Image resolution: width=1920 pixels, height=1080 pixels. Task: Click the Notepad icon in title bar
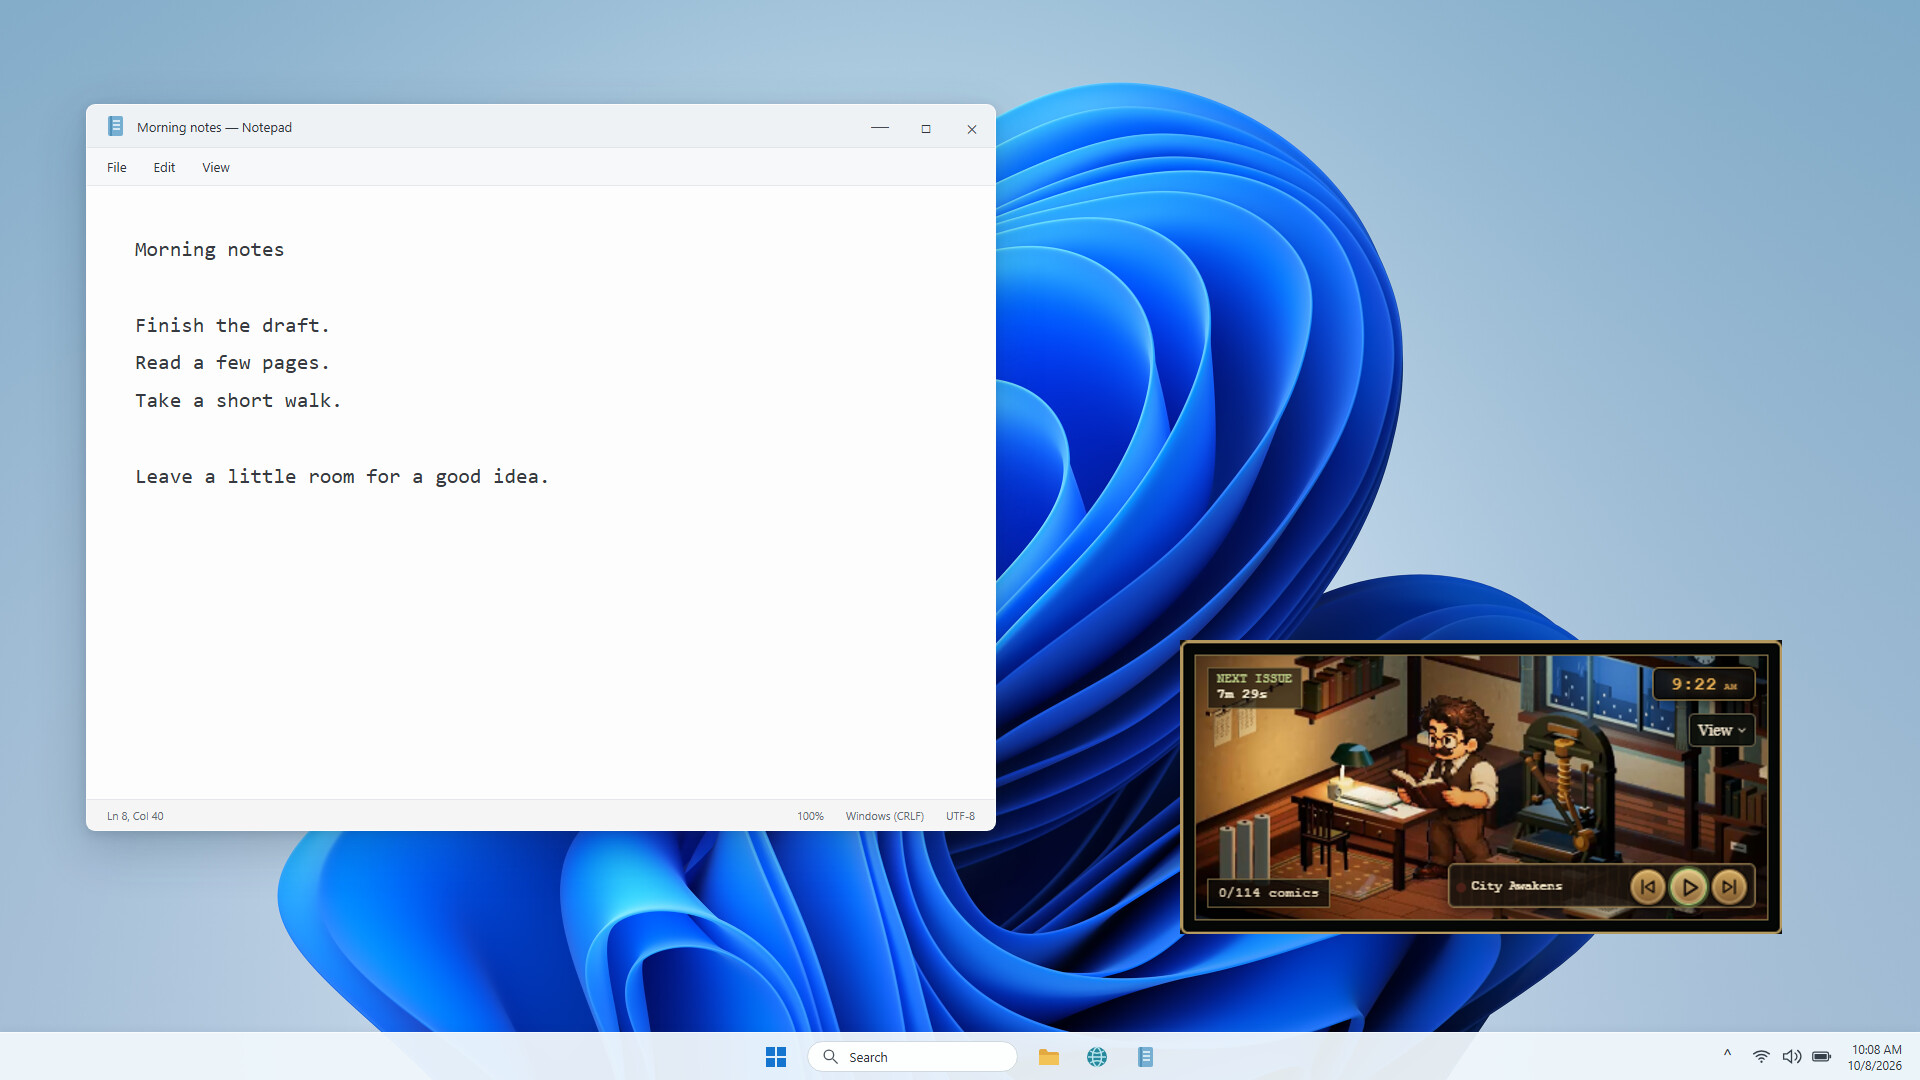pyautogui.click(x=115, y=126)
